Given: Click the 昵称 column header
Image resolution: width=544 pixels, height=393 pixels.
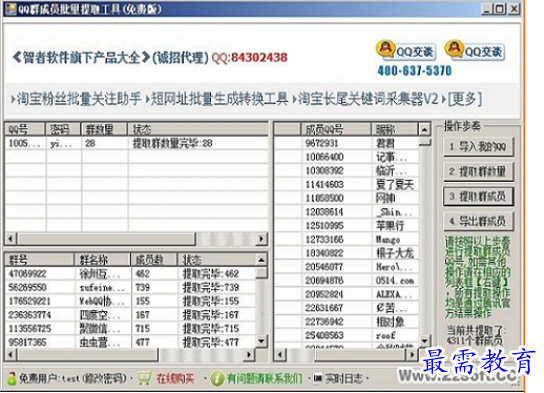Looking at the screenshot, I should 394,130.
